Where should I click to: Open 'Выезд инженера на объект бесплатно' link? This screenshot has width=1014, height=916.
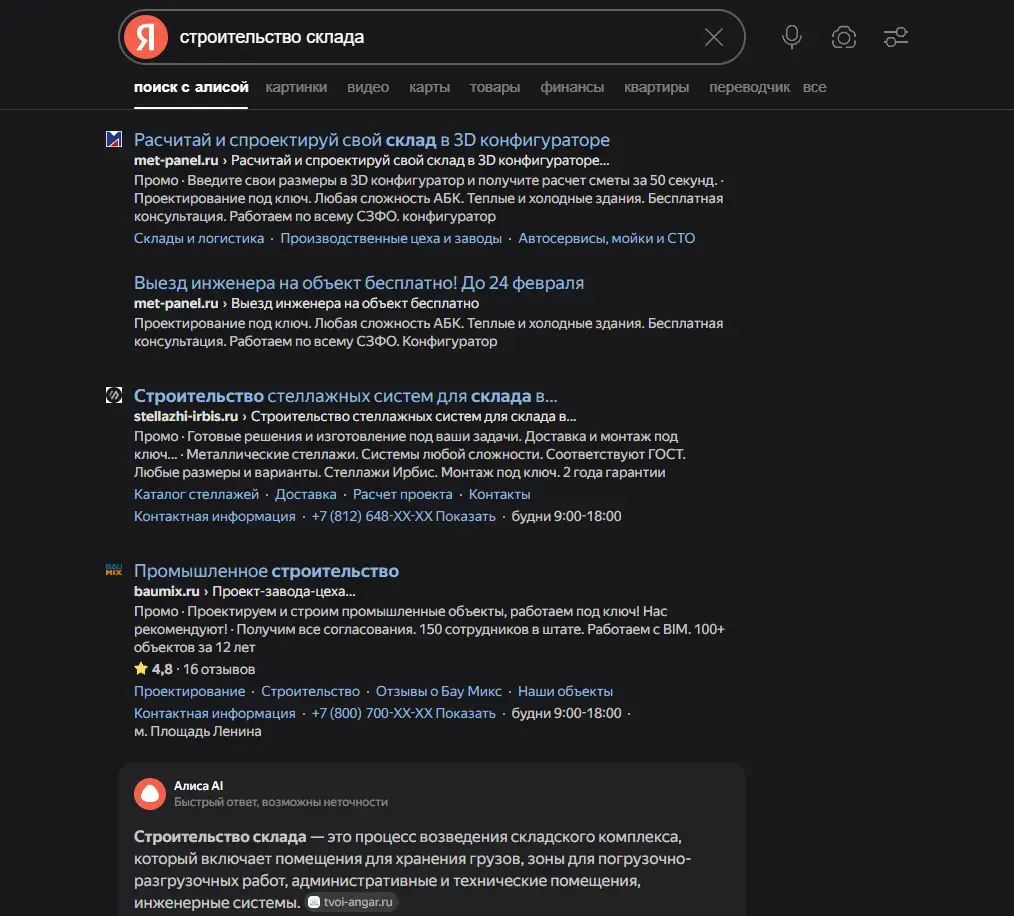coord(359,283)
